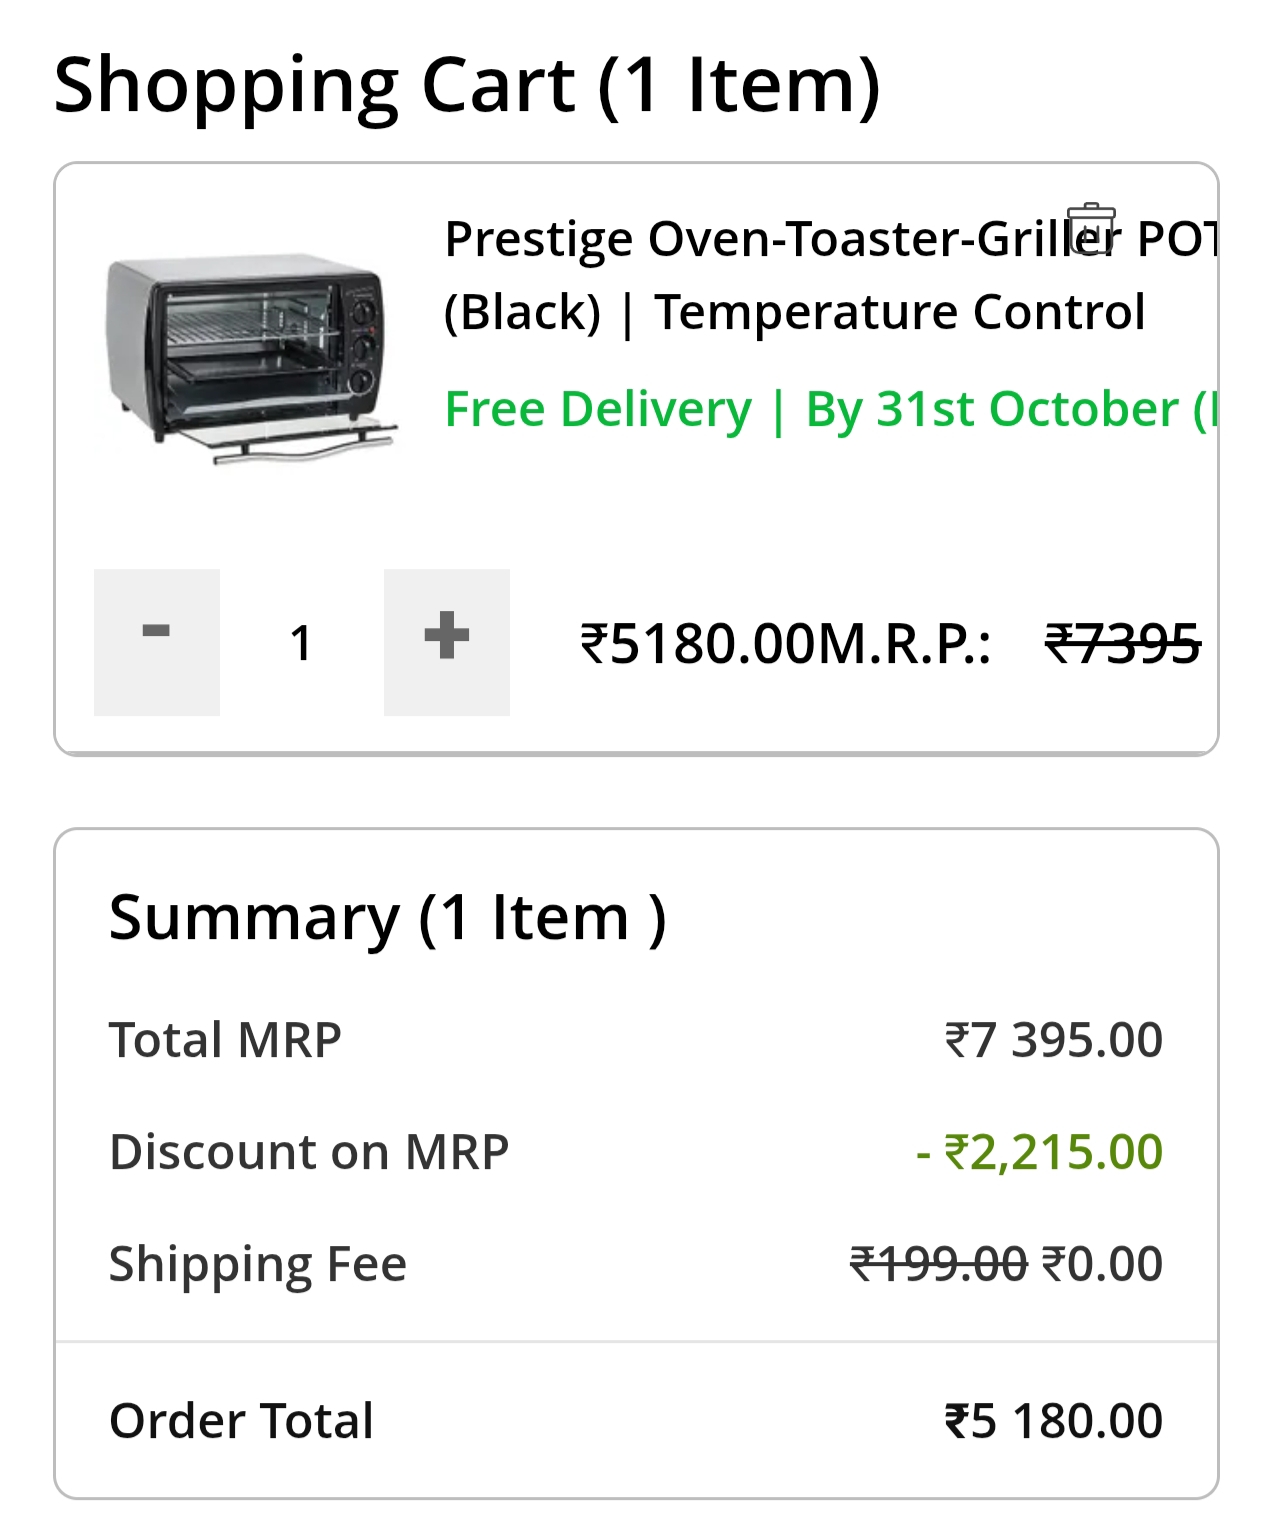The height and width of the screenshot is (1516, 1272).
Task: Select the Discount on MRP label
Action: point(309,1152)
